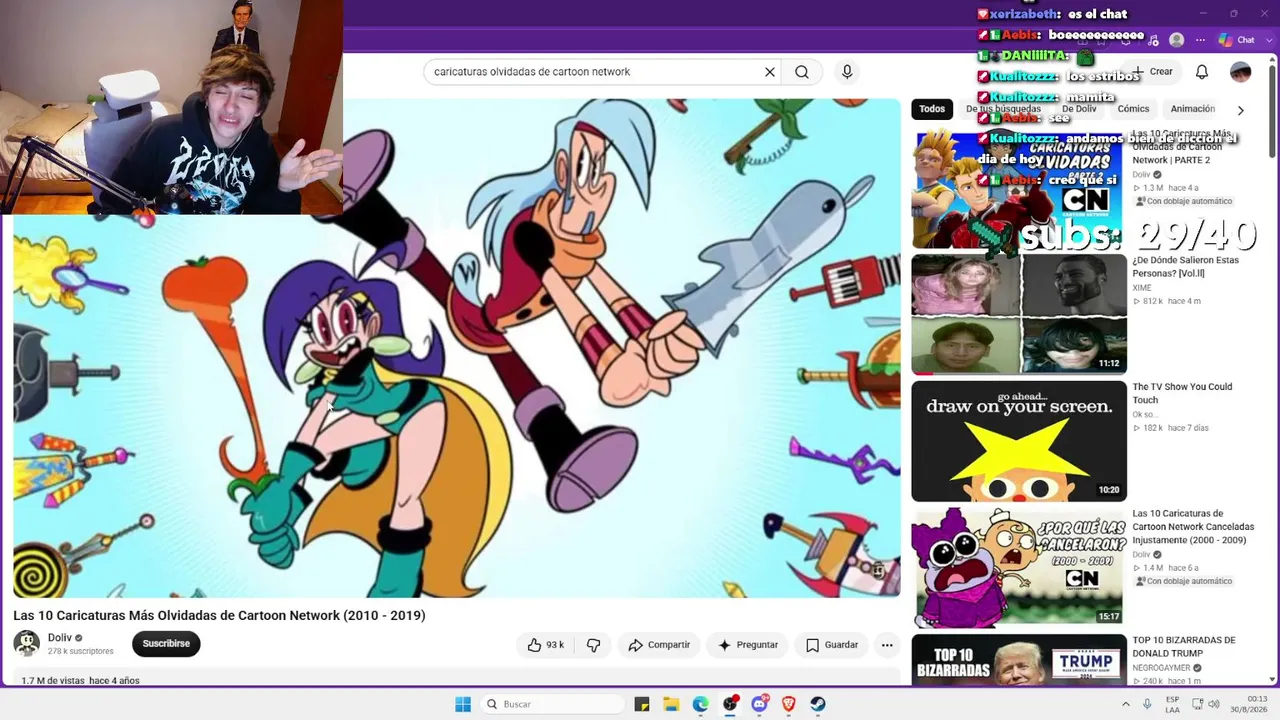Like the video with 93 k thumbs up

tap(546, 645)
